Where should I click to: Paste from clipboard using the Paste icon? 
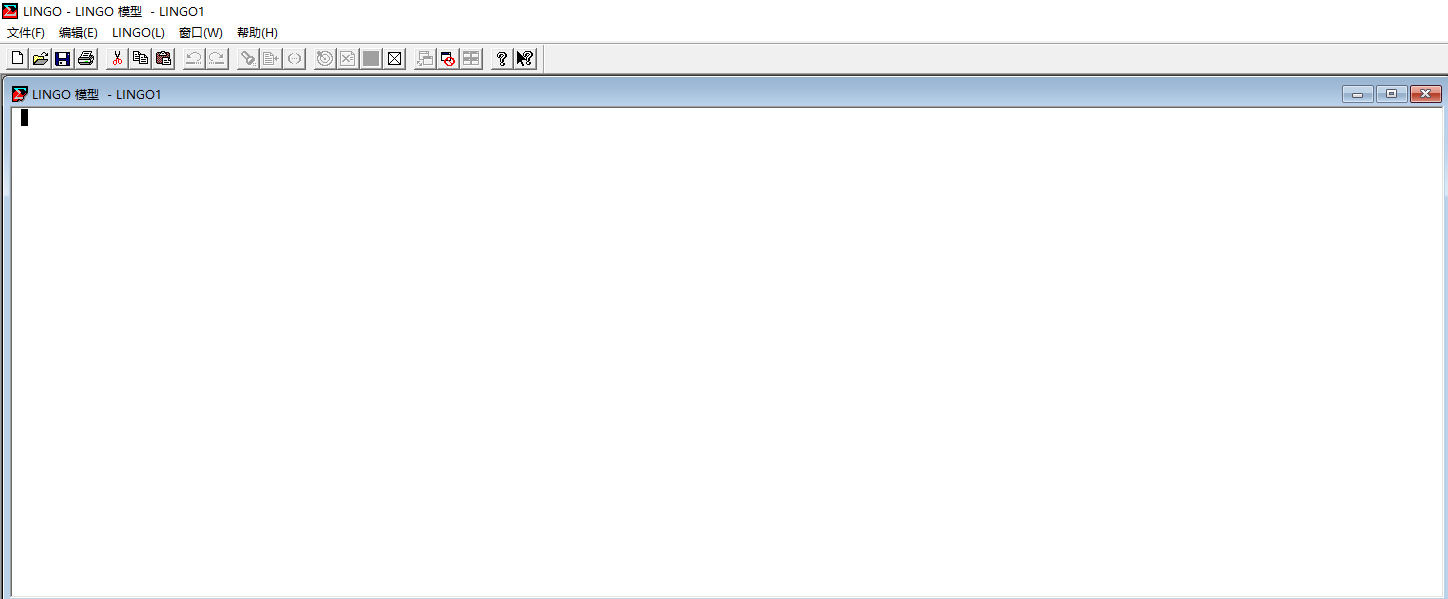pyautogui.click(x=163, y=59)
